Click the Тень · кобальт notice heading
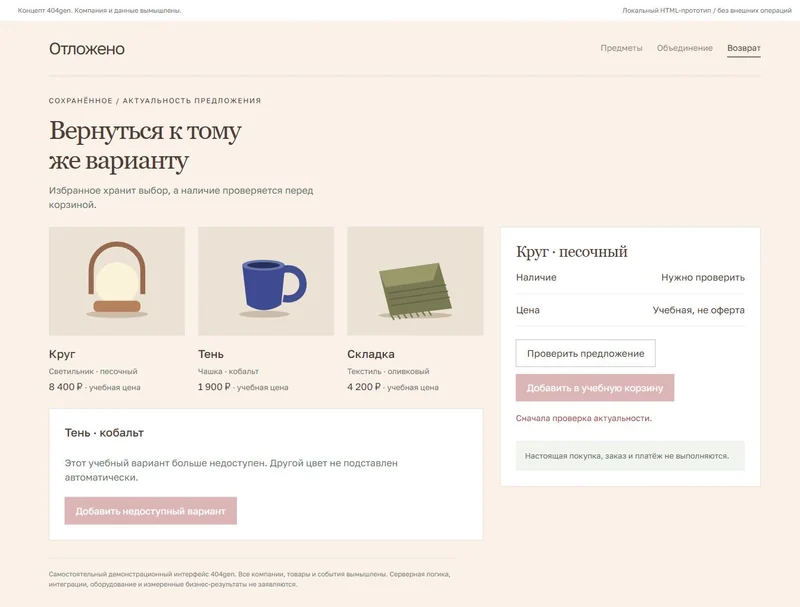Image resolution: width=800 pixels, height=607 pixels. click(x=104, y=433)
